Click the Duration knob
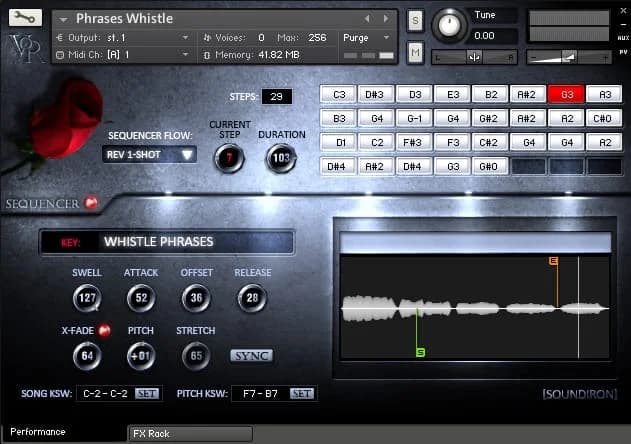Screen dimensions: 631x444 281,158
